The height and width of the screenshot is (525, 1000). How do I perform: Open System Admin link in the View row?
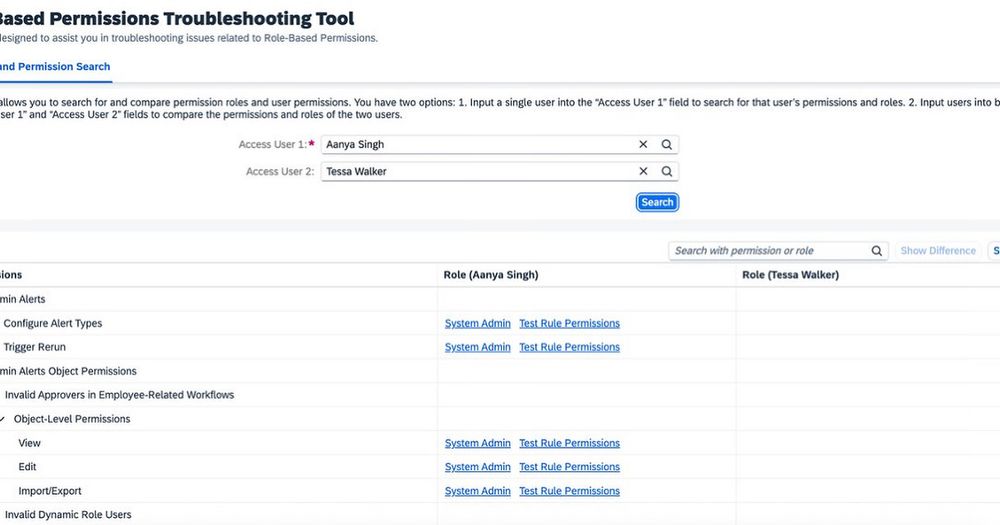click(x=477, y=444)
